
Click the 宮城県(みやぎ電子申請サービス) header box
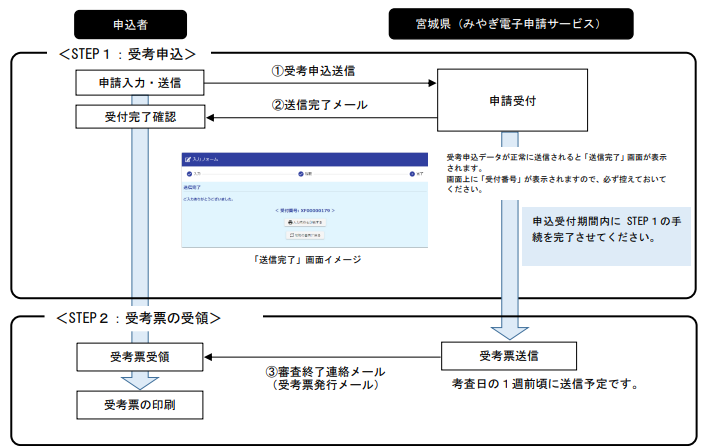(511, 24)
